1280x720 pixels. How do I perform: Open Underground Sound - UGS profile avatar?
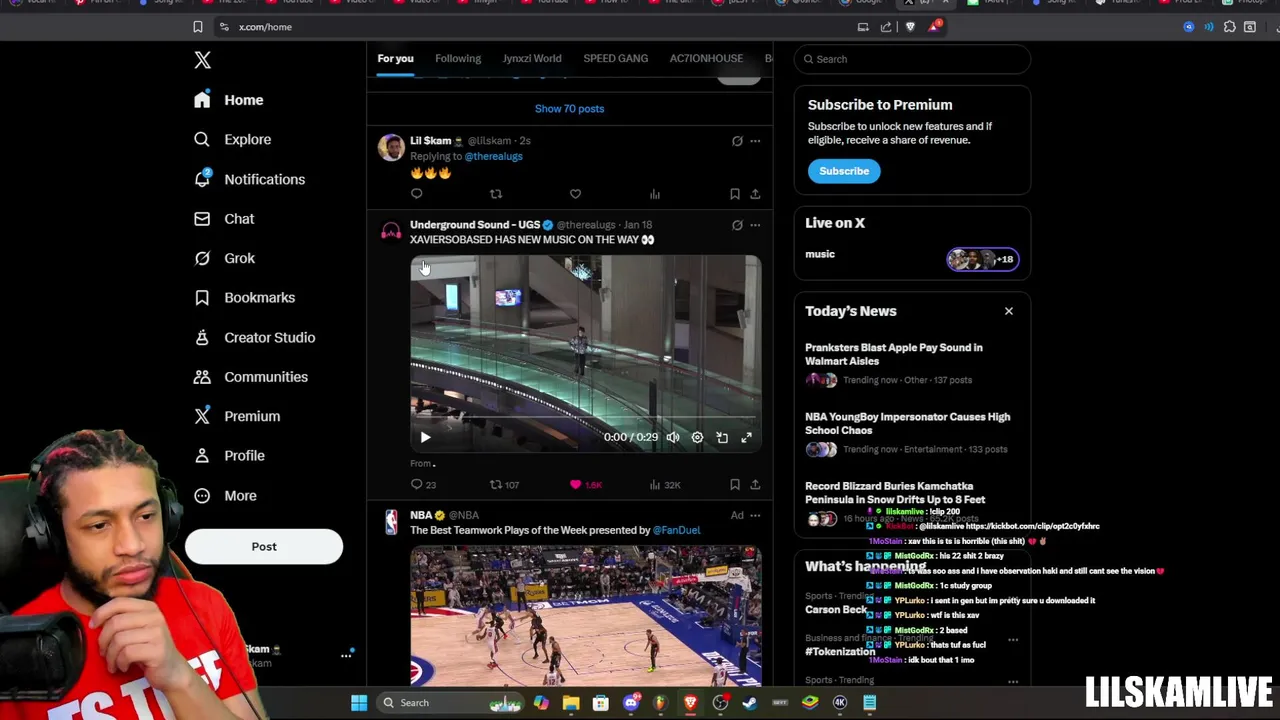pyautogui.click(x=391, y=231)
